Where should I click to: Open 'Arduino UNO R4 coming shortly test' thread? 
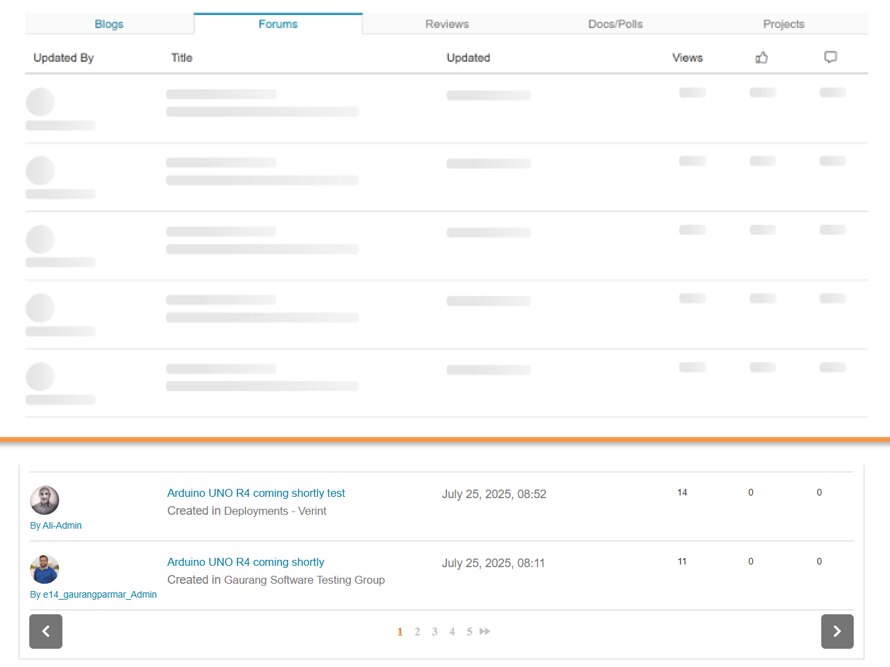pyautogui.click(x=256, y=493)
